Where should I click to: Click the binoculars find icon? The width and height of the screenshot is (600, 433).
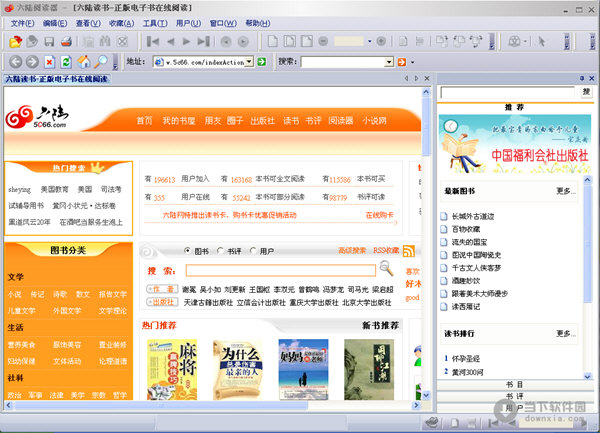click(x=105, y=41)
